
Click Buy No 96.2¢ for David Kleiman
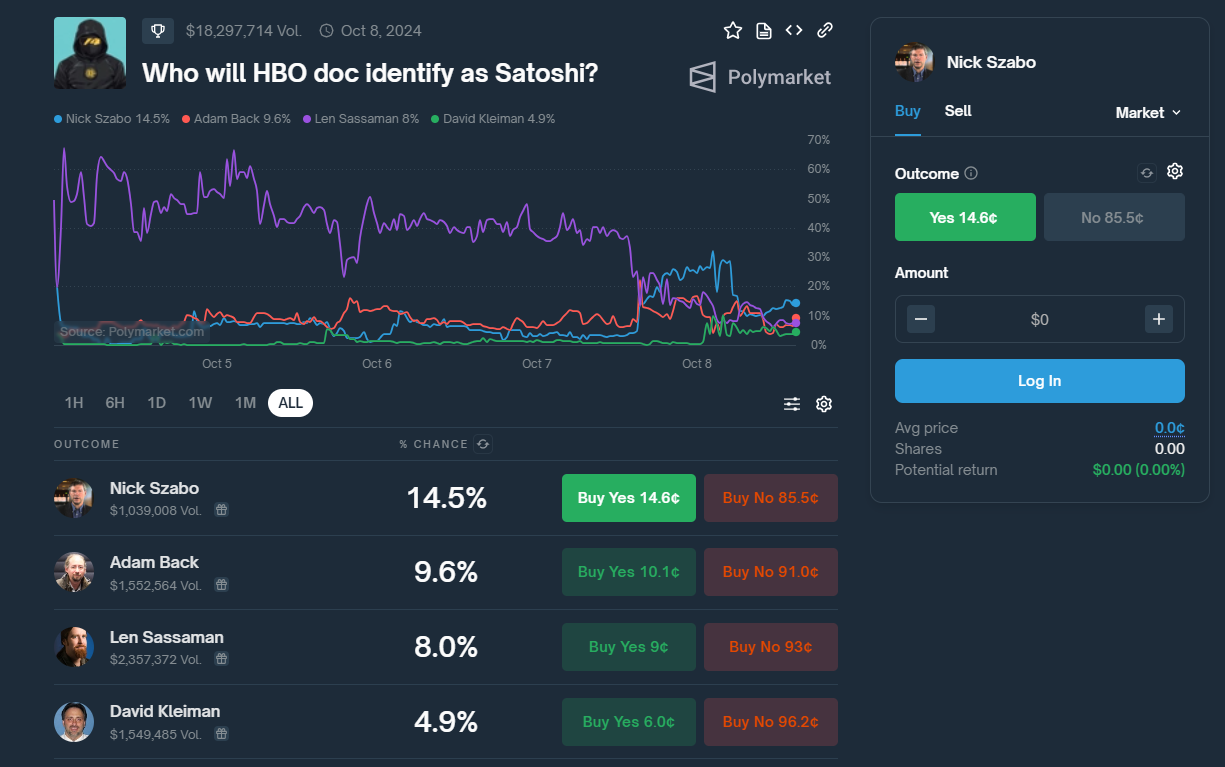pyautogui.click(x=771, y=722)
